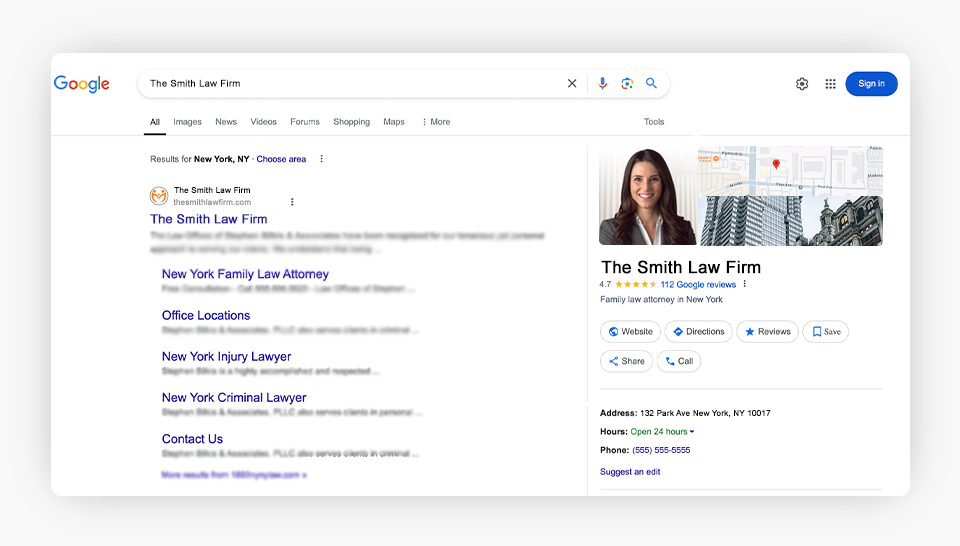Open New York Injury Lawyer sitelink

pos(227,356)
